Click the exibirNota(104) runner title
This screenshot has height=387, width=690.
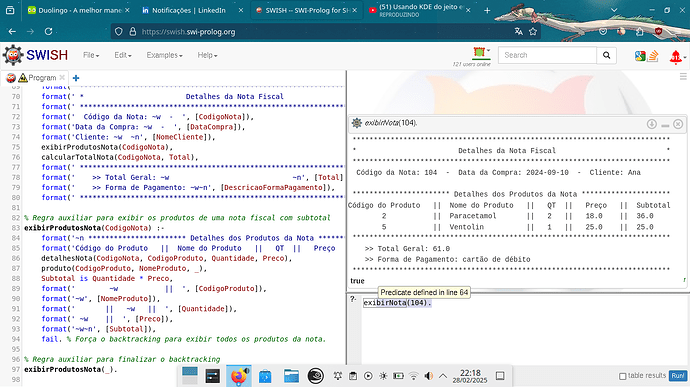tap(391, 123)
